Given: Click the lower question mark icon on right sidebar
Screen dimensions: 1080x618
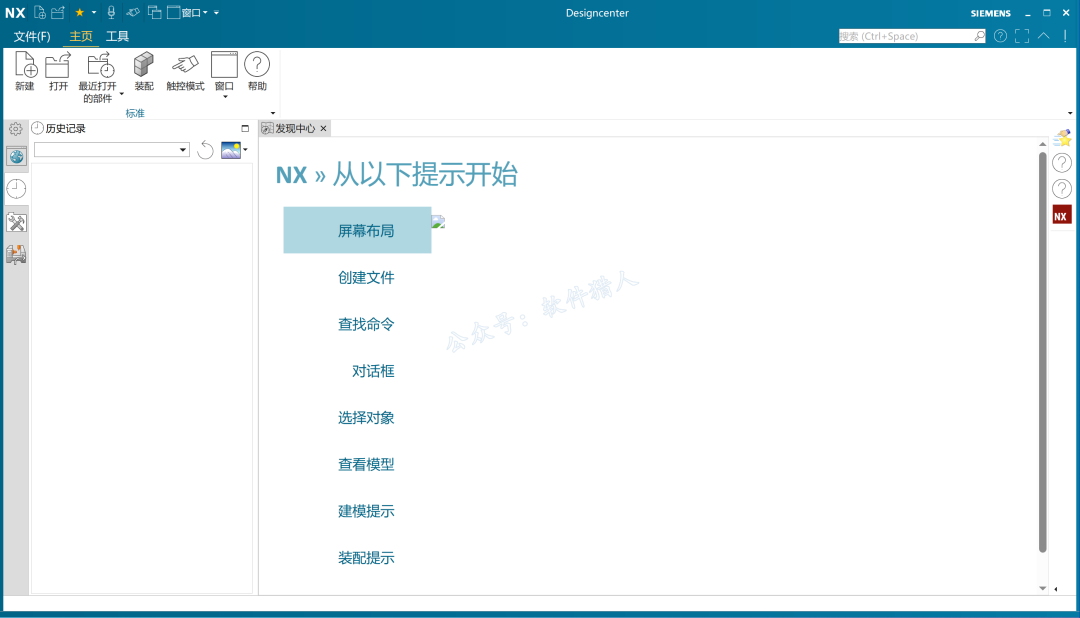Looking at the screenshot, I should [x=1062, y=189].
